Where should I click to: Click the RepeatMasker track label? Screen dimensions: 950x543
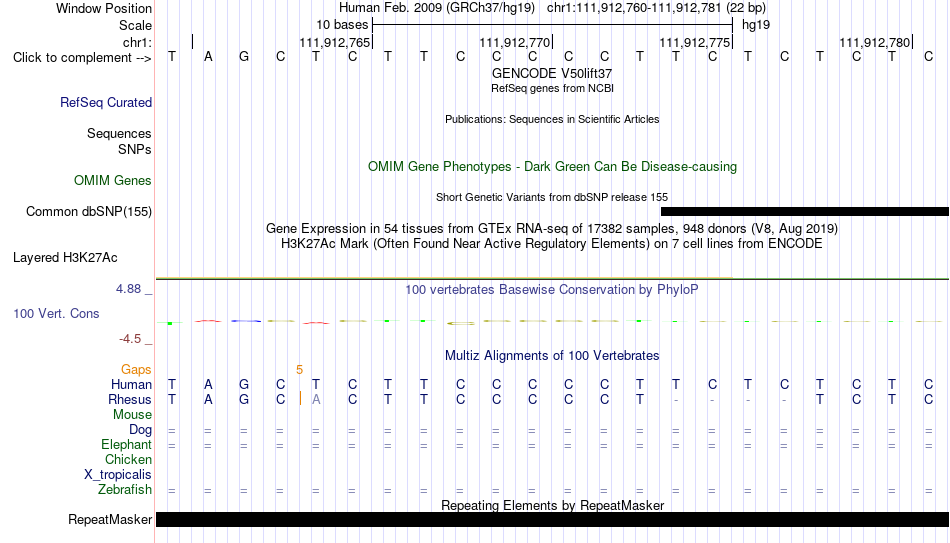110,520
